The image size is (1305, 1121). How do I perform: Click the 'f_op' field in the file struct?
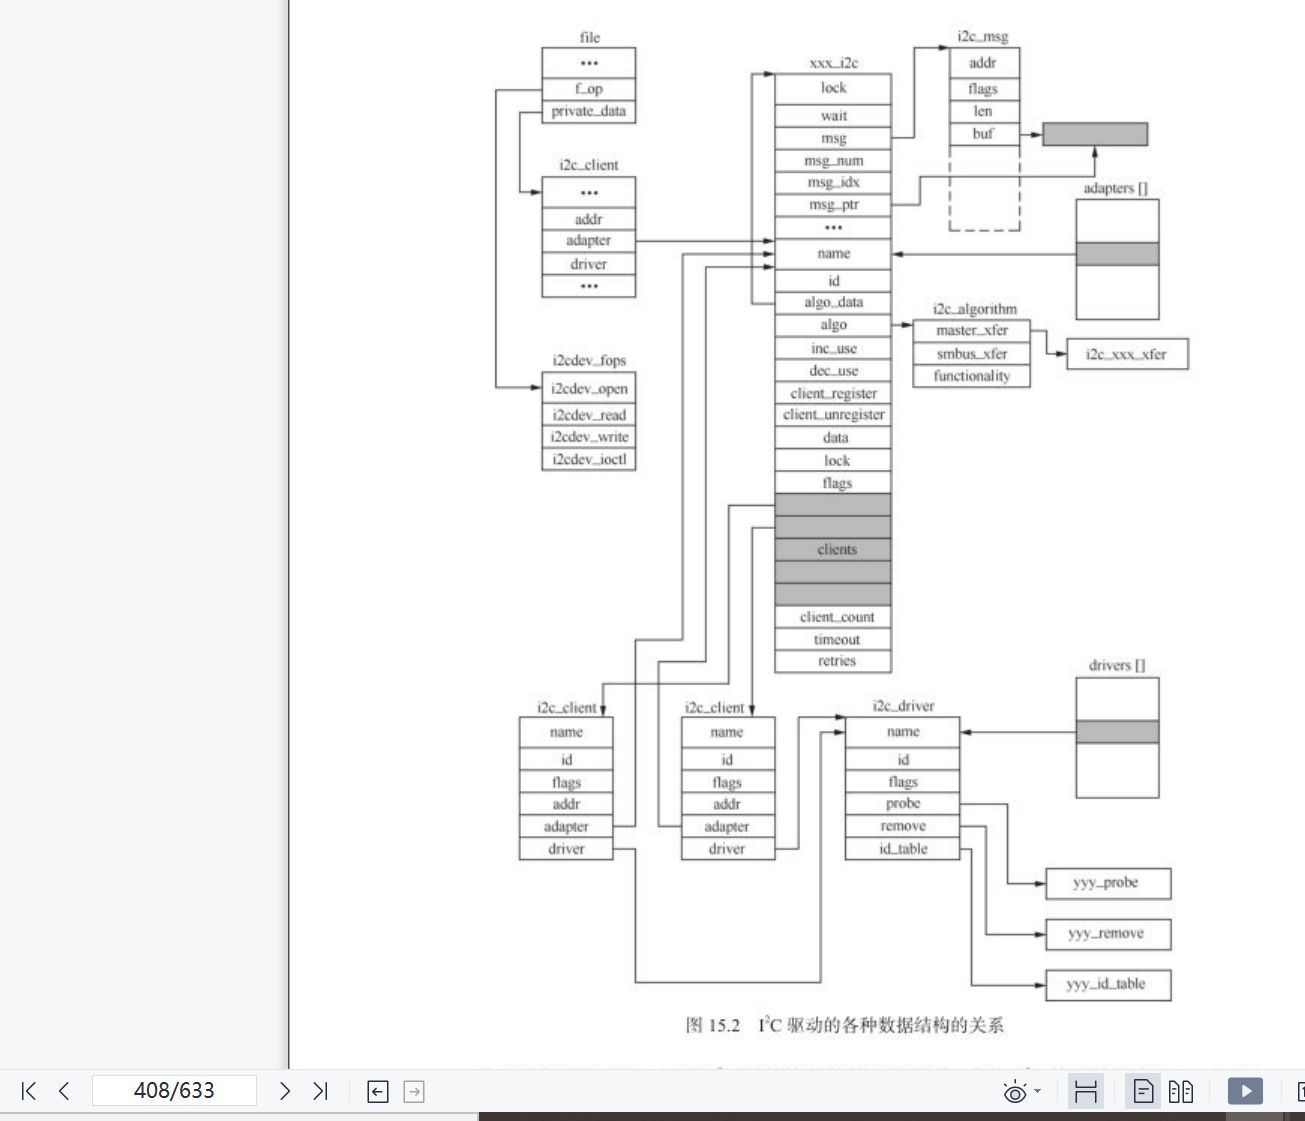[x=589, y=89]
